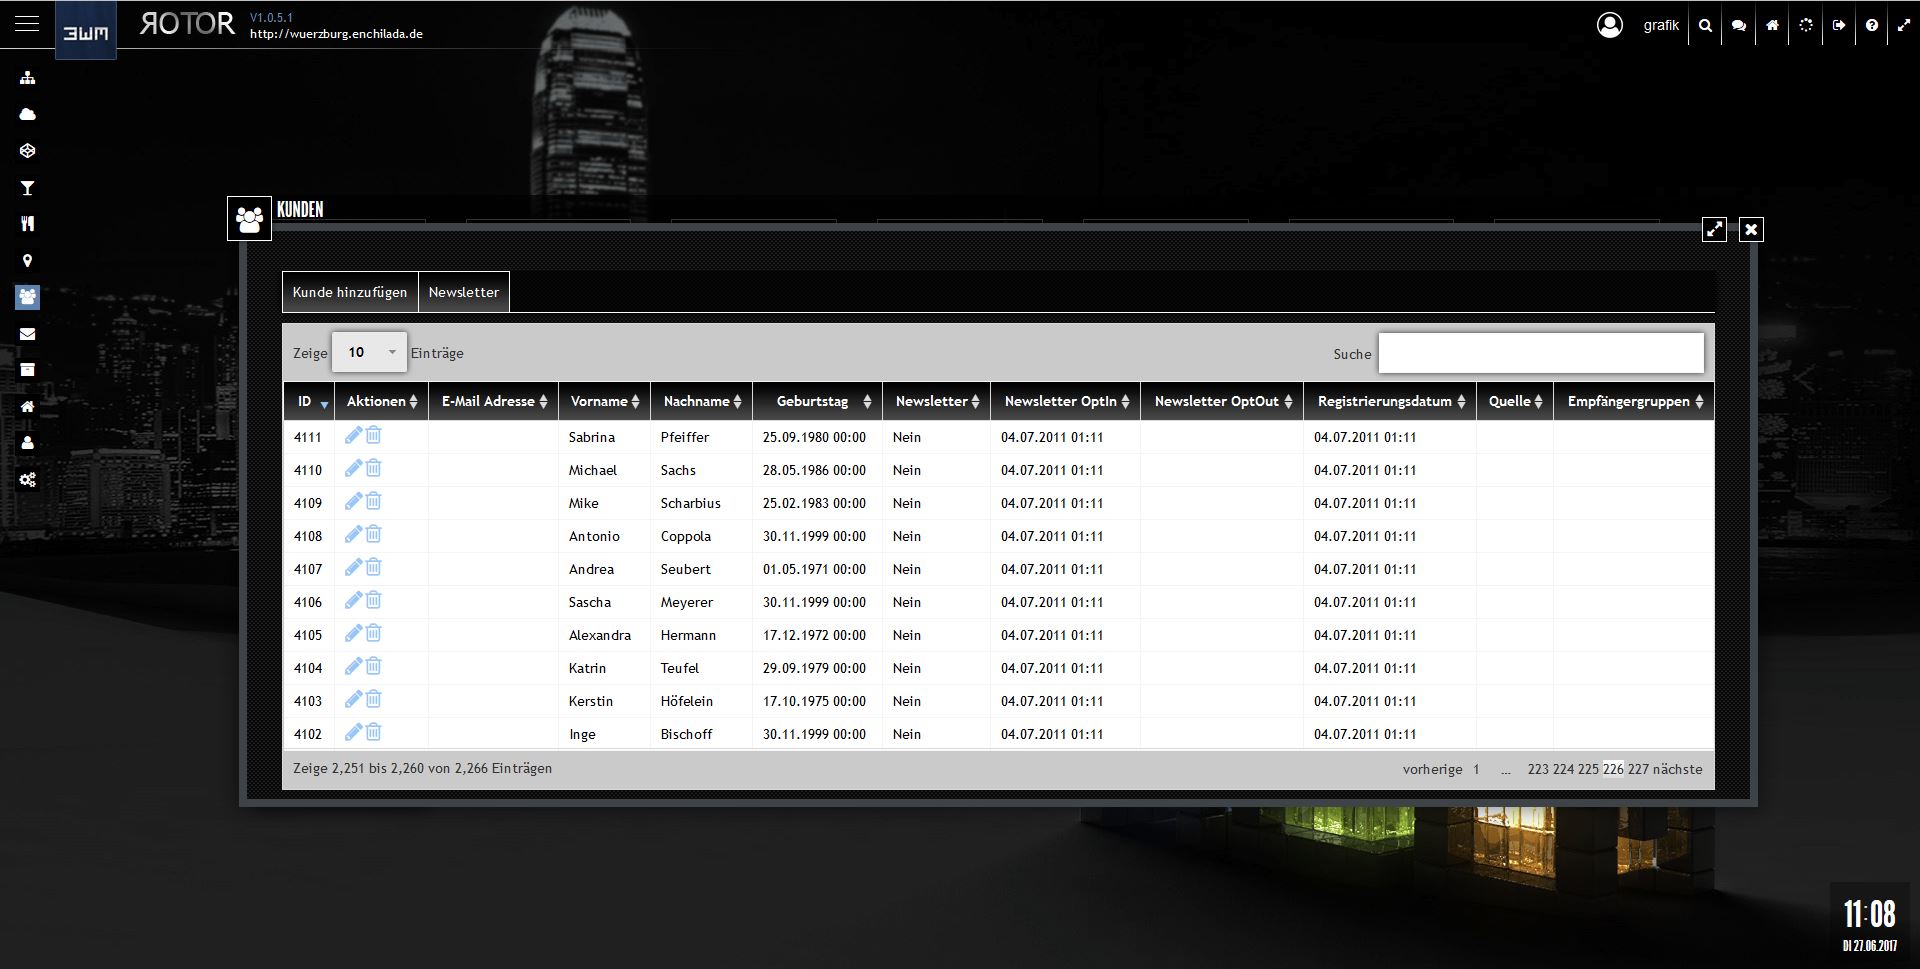Go to nächste page
This screenshot has width=1920, height=969.
[x=1677, y=769]
